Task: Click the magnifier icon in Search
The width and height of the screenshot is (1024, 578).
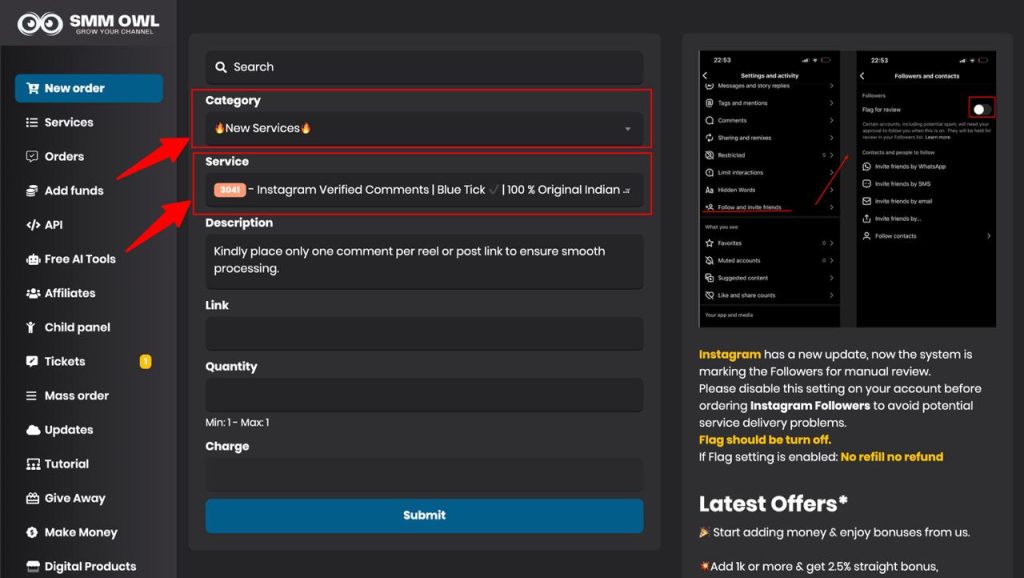Action: point(221,67)
